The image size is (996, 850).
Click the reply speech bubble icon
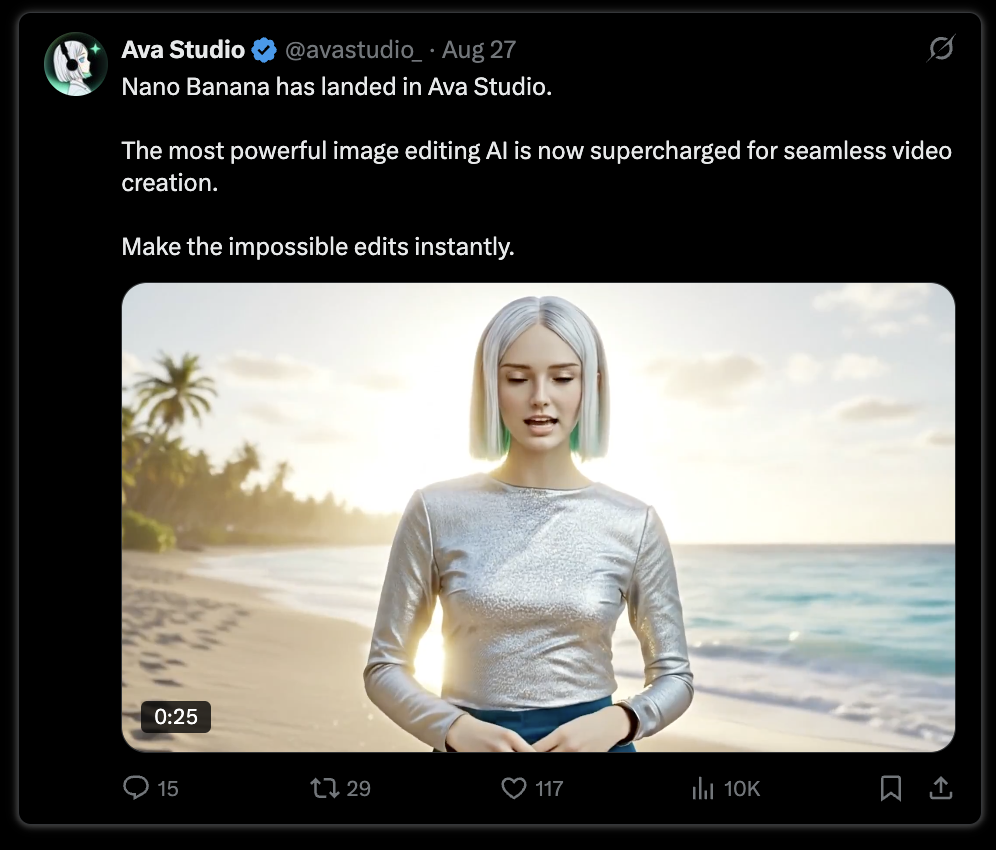point(135,788)
